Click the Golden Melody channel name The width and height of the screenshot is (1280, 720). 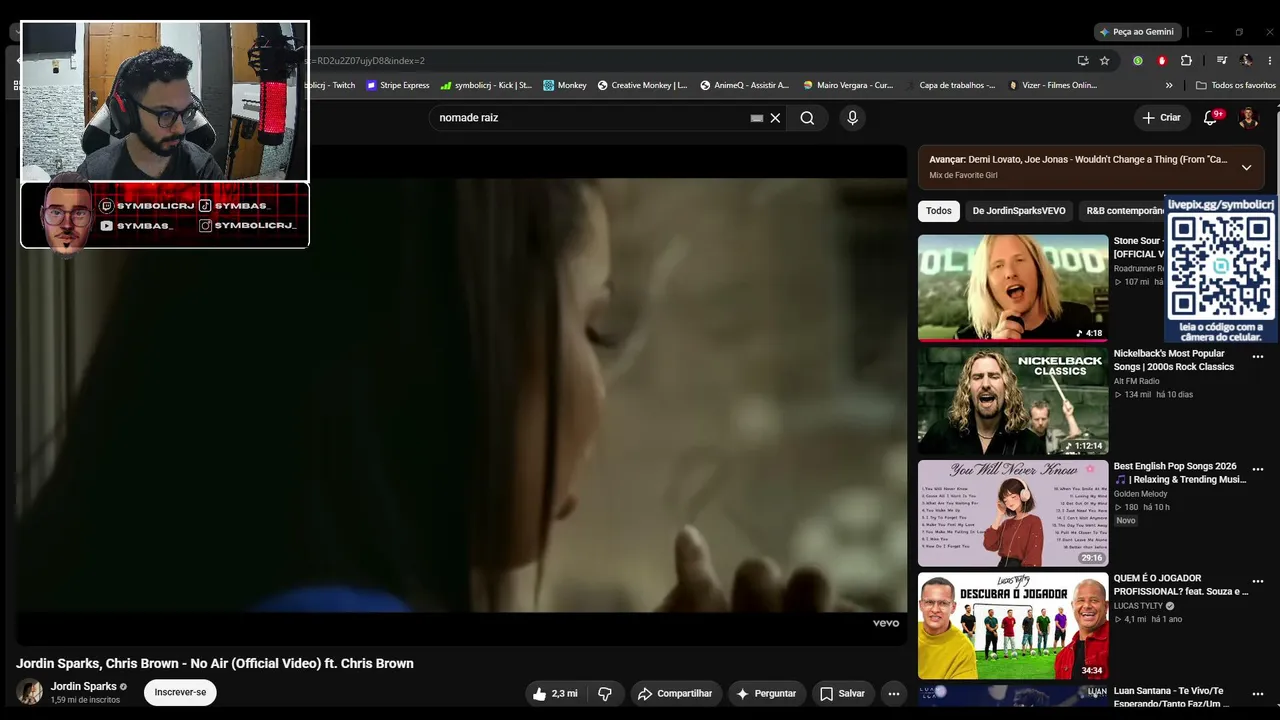point(1141,494)
